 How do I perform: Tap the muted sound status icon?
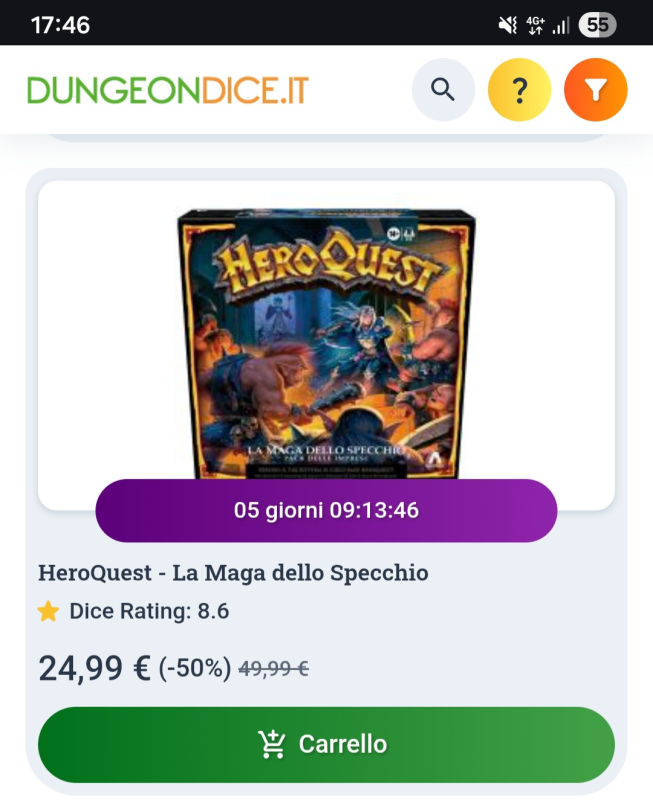coord(508,25)
